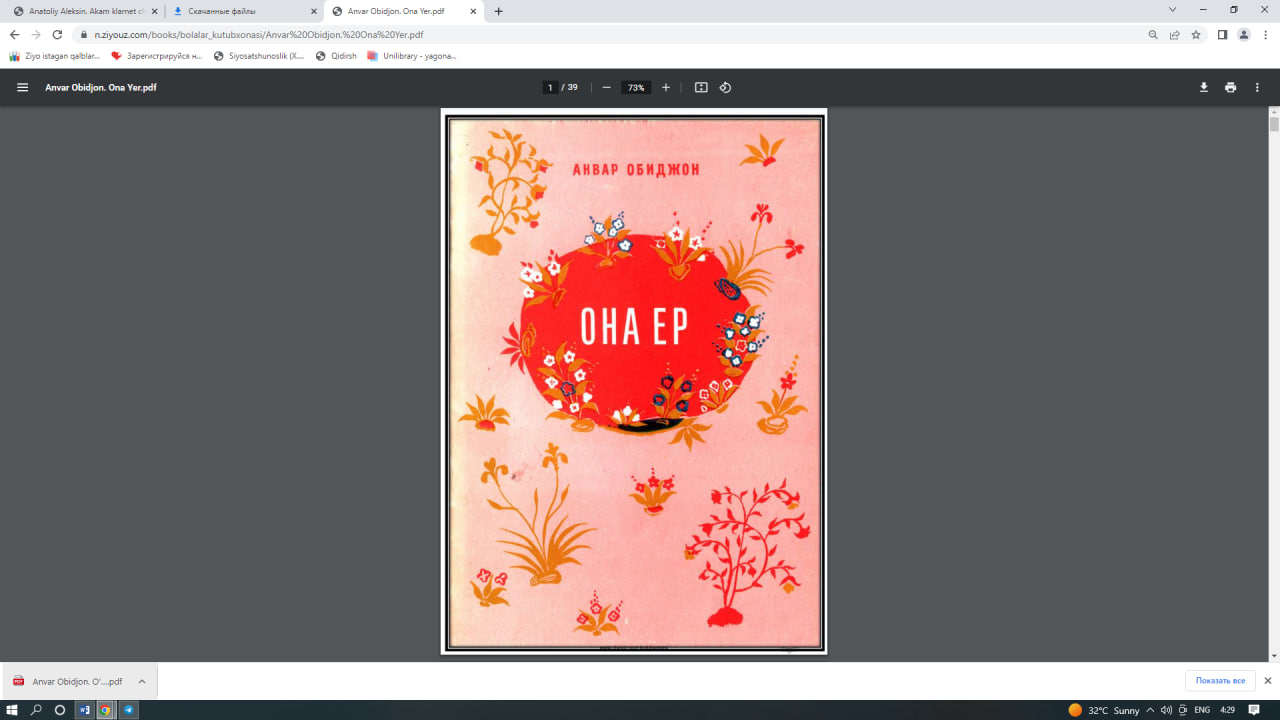Close the Anvar Obidjon PDF tab

click(x=472, y=11)
